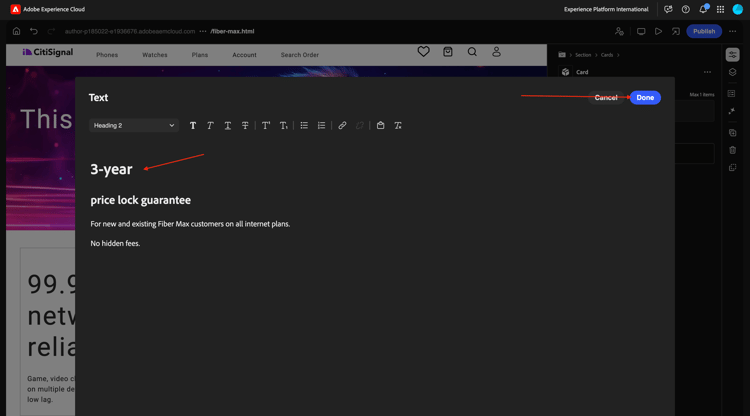This screenshot has width=750, height=416.
Task: Click 'price lock guarantee' heading text
Action: [140, 200]
